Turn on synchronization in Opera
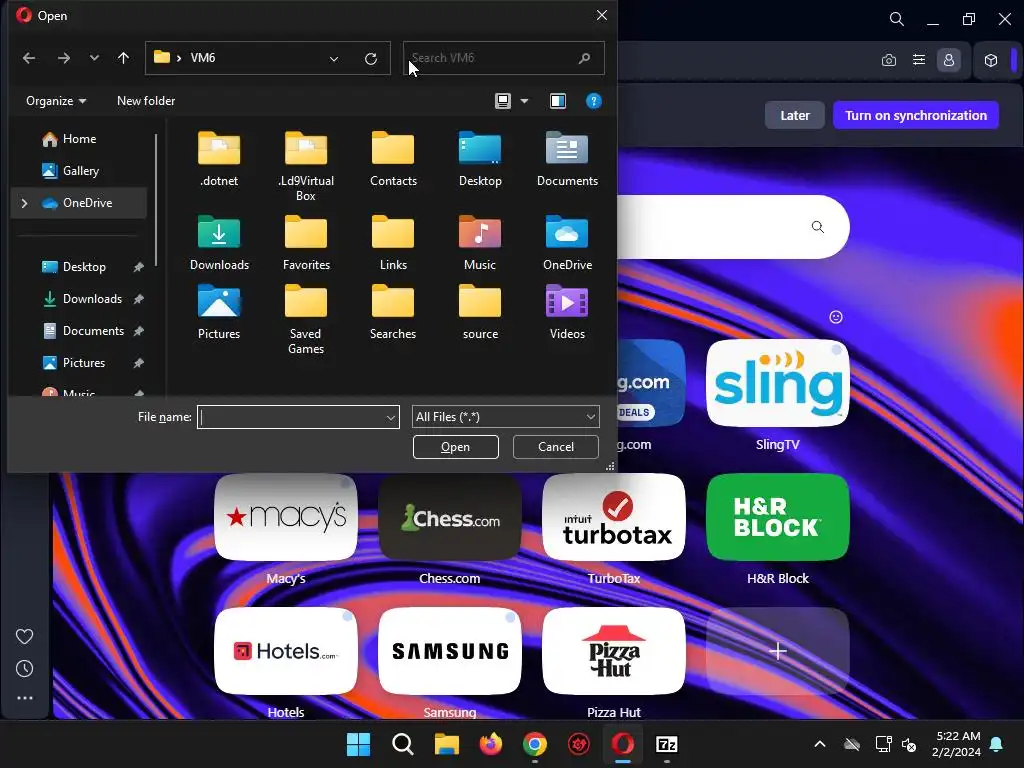1024x768 pixels. tap(916, 116)
